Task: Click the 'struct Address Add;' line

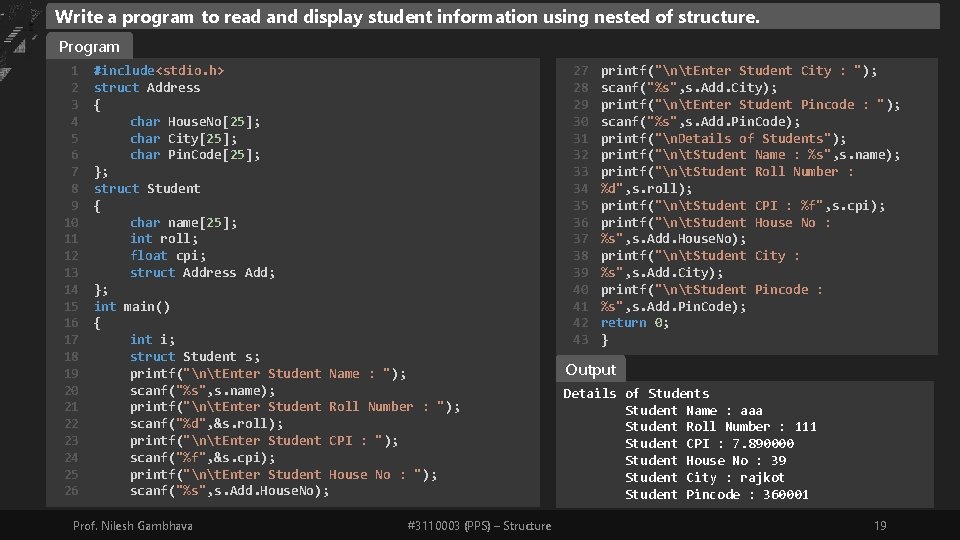Action: pos(202,272)
